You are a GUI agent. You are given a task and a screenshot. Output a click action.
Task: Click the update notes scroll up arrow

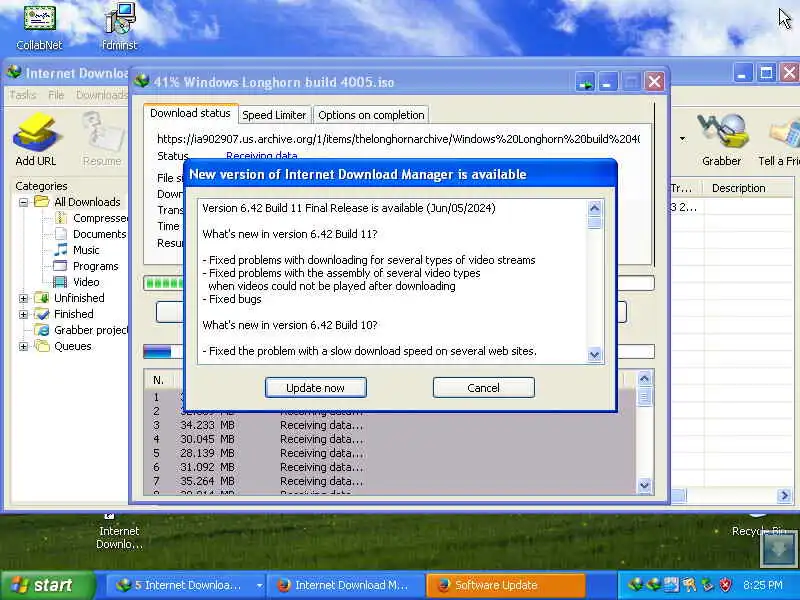tap(594, 208)
